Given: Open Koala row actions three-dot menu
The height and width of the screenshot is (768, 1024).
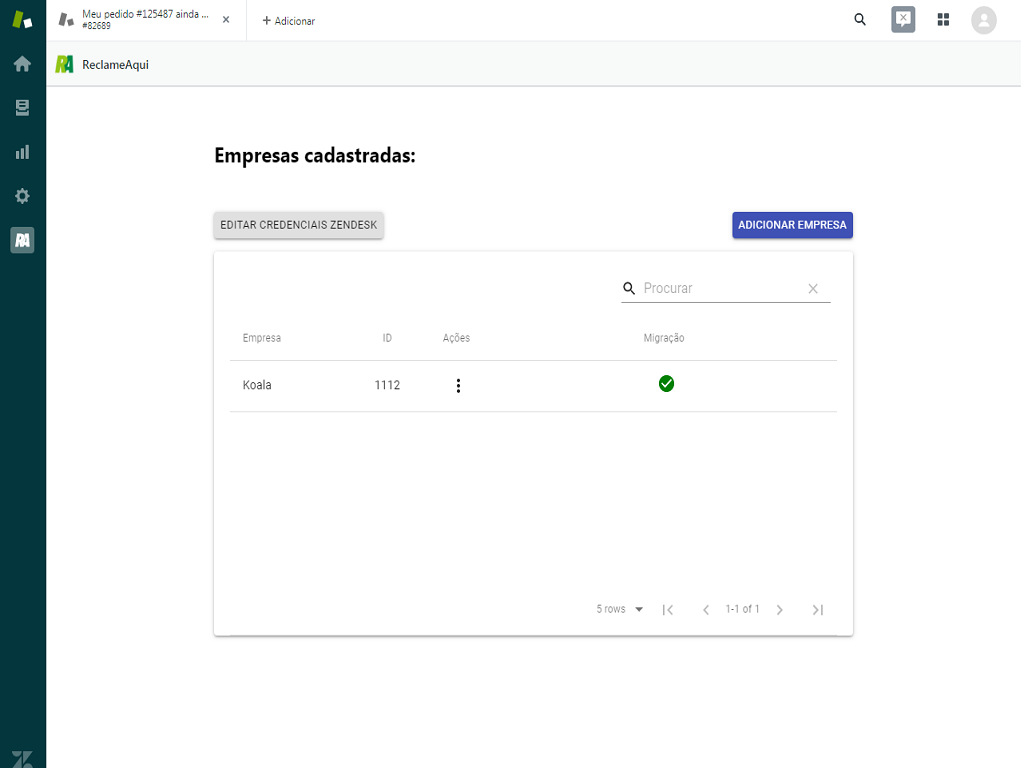Looking at the screenshot, I should tap(458, 386).
